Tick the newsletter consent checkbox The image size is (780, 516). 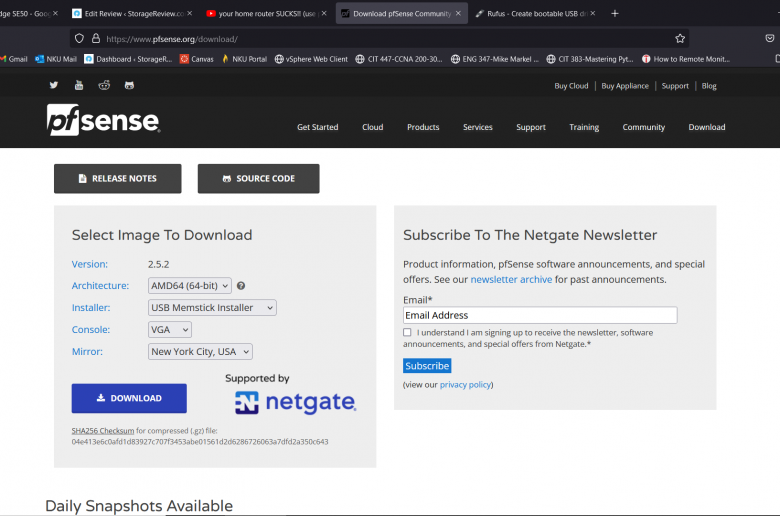[x=407, y=332]
